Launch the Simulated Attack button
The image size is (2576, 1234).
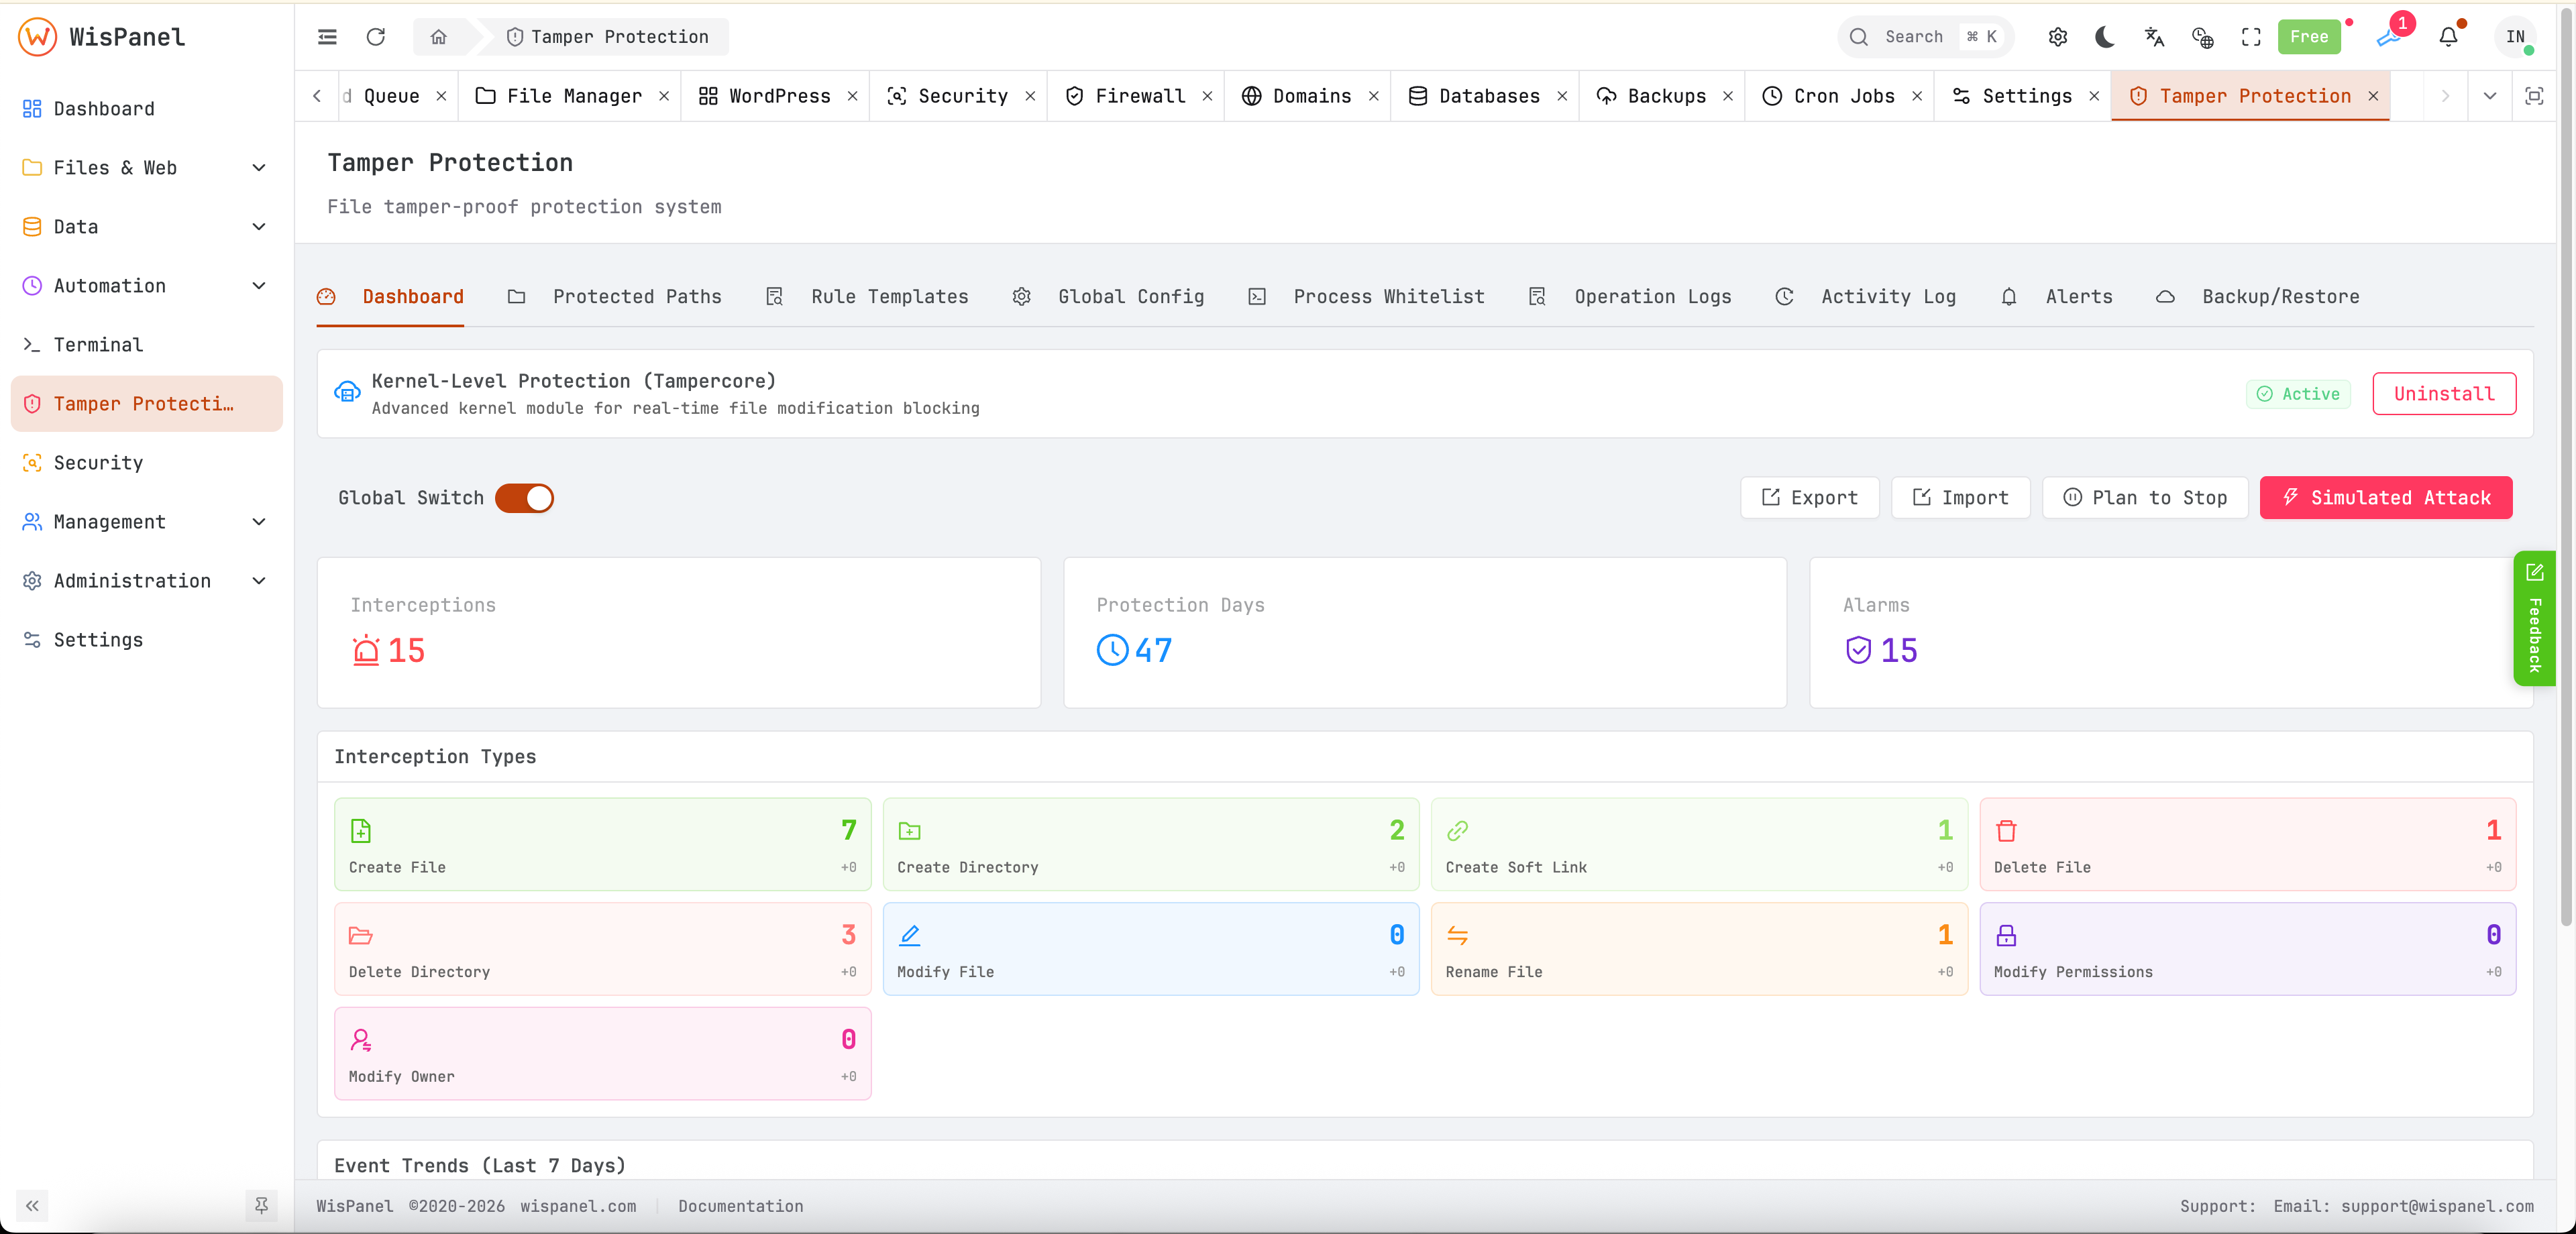point(2386,498)
